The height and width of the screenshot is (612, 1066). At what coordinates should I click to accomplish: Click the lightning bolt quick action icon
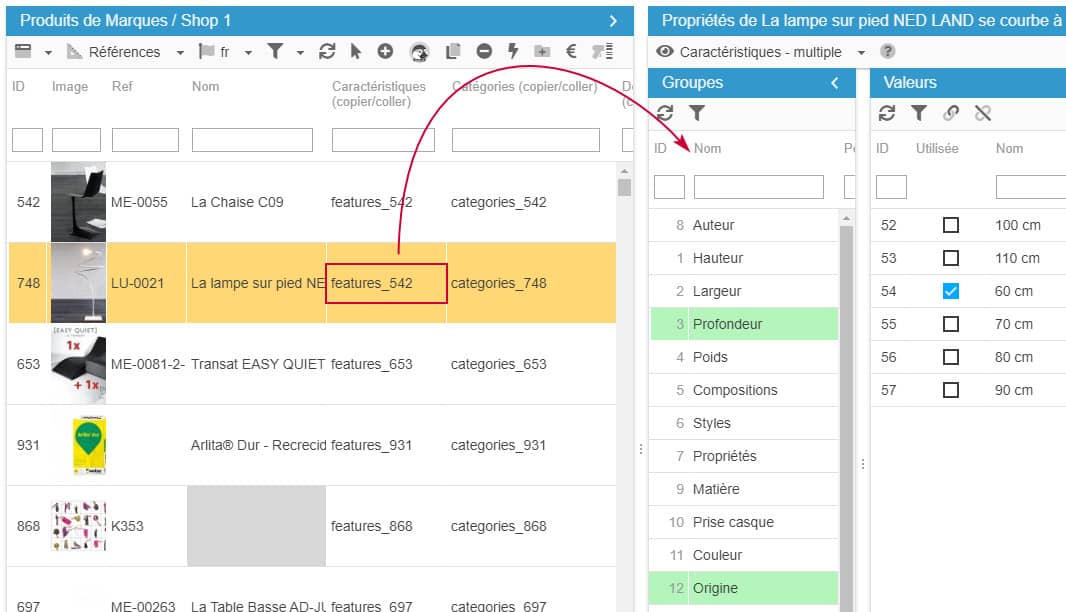pos(513,52)
